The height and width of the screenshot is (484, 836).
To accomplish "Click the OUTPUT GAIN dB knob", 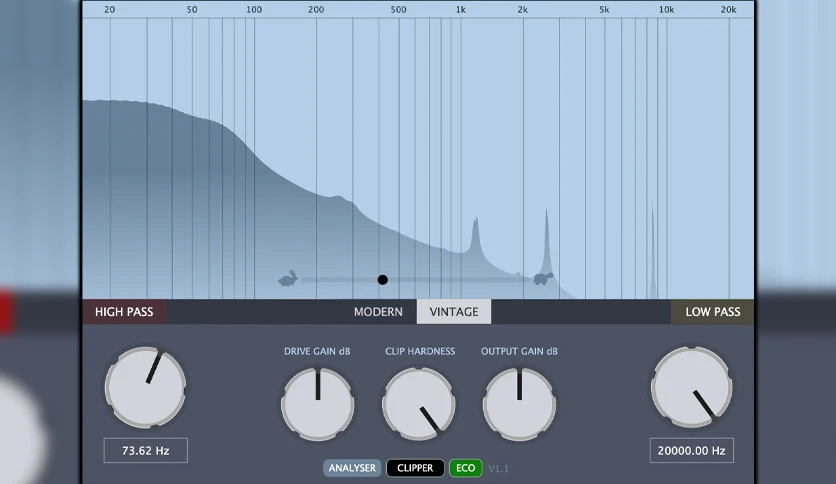I will 519,404.
